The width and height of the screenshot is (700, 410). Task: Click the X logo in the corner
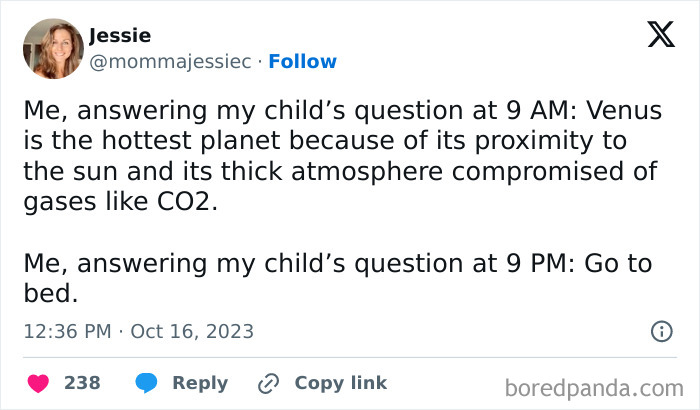click(660, 35)
